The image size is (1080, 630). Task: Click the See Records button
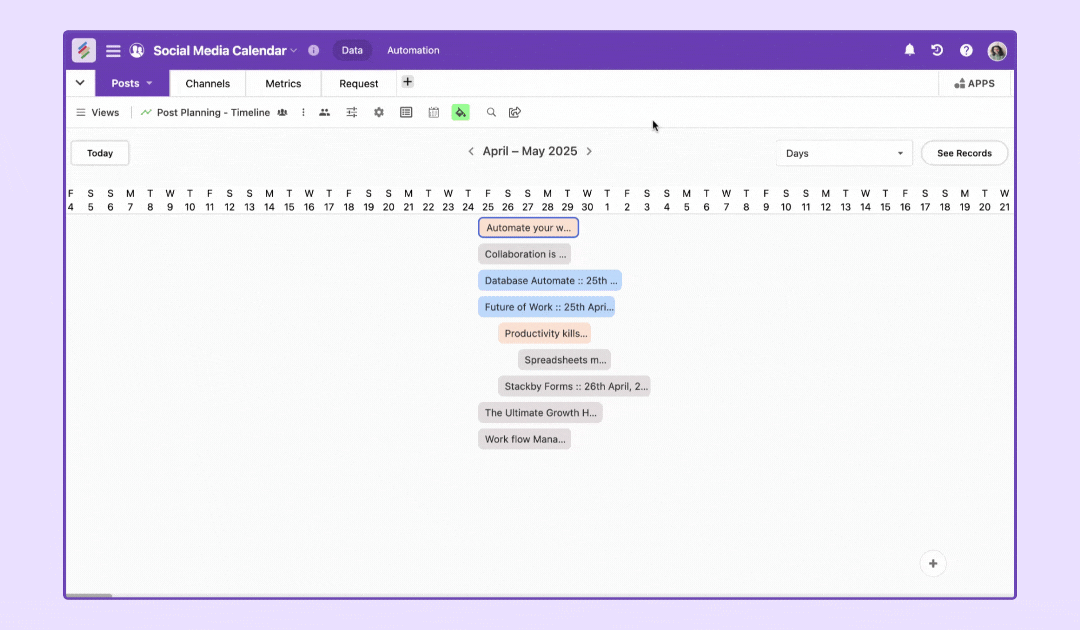(x=964, y=153)
